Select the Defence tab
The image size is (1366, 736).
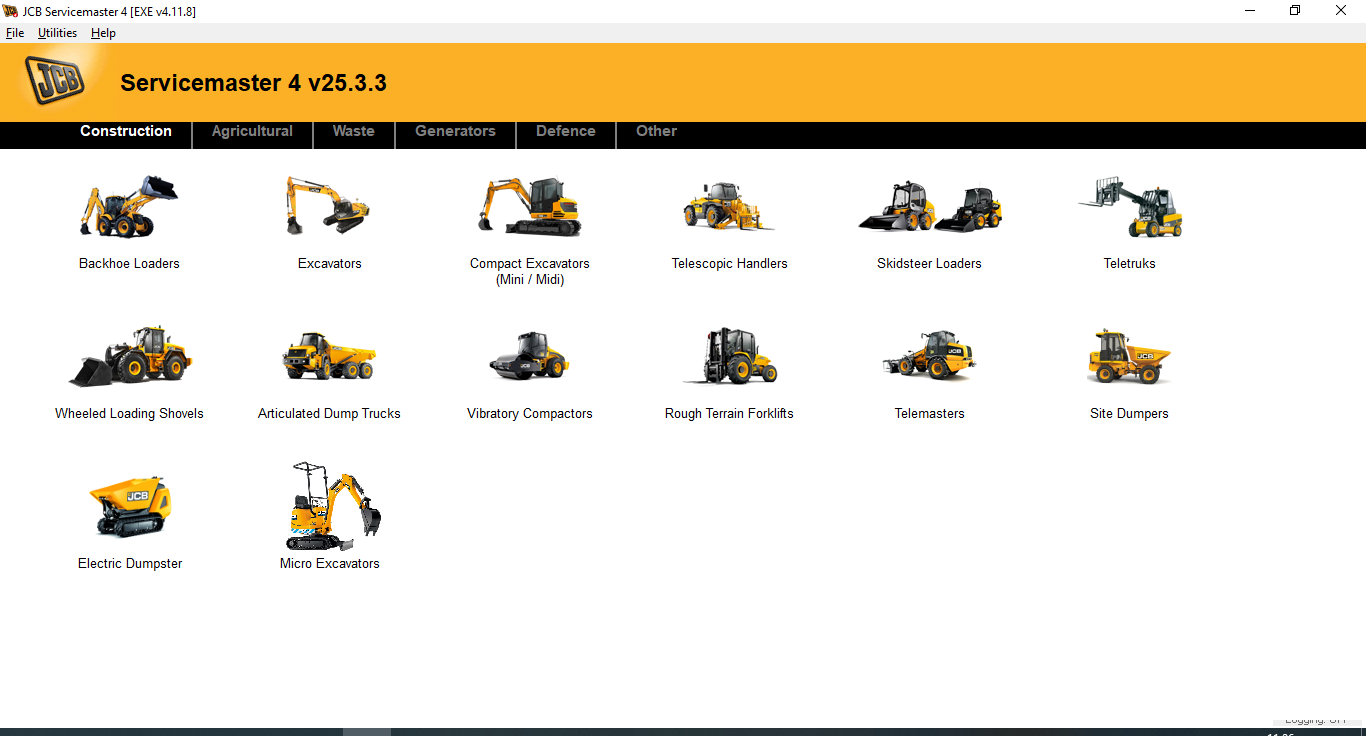(566, 131)
